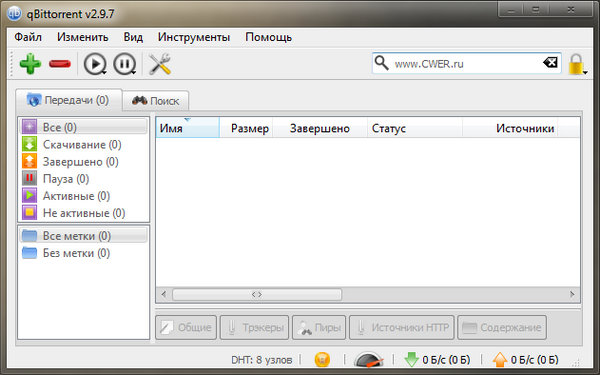600x375 pixels.
Task: Click the magnifier icon in search field
Action: pyautogui.click(x=381, y=63)
